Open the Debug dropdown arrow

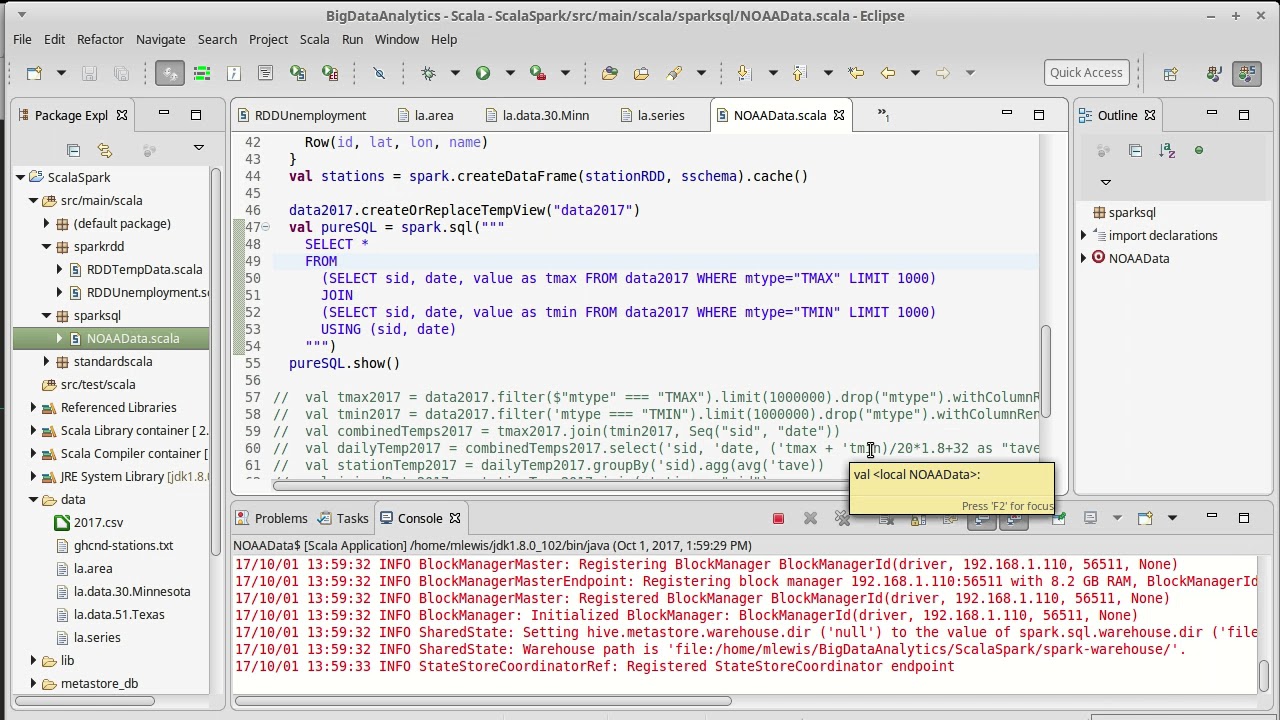455,73
